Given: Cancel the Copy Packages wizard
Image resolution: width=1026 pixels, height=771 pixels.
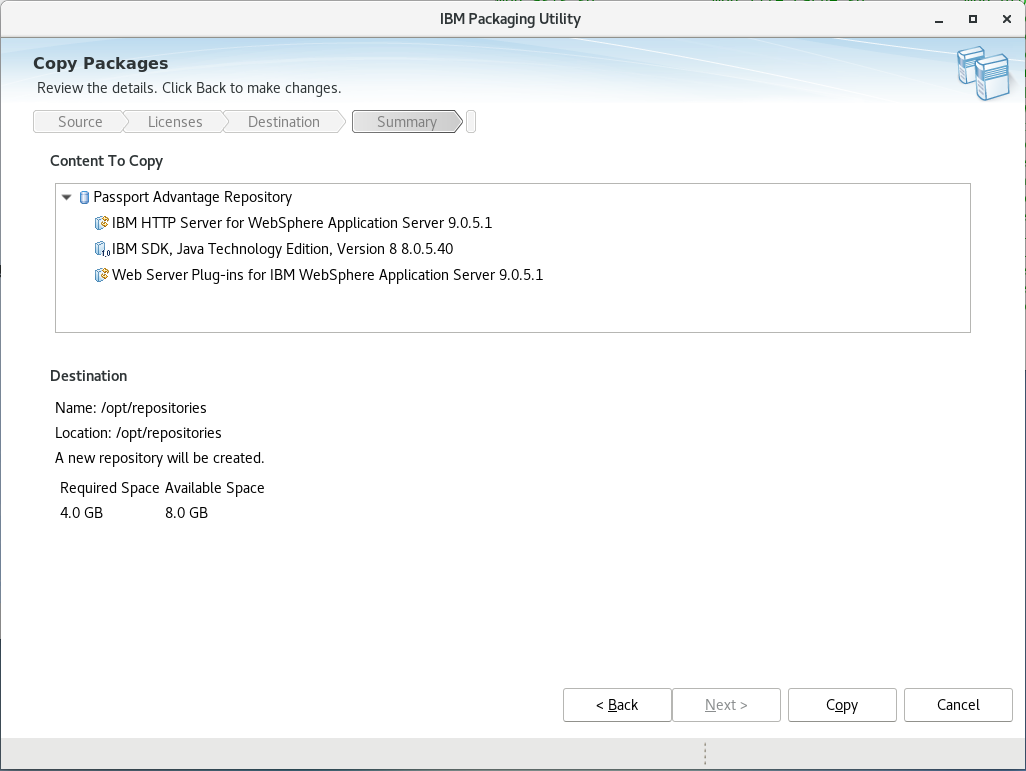Looking at the screenshot, I should 958,705.
